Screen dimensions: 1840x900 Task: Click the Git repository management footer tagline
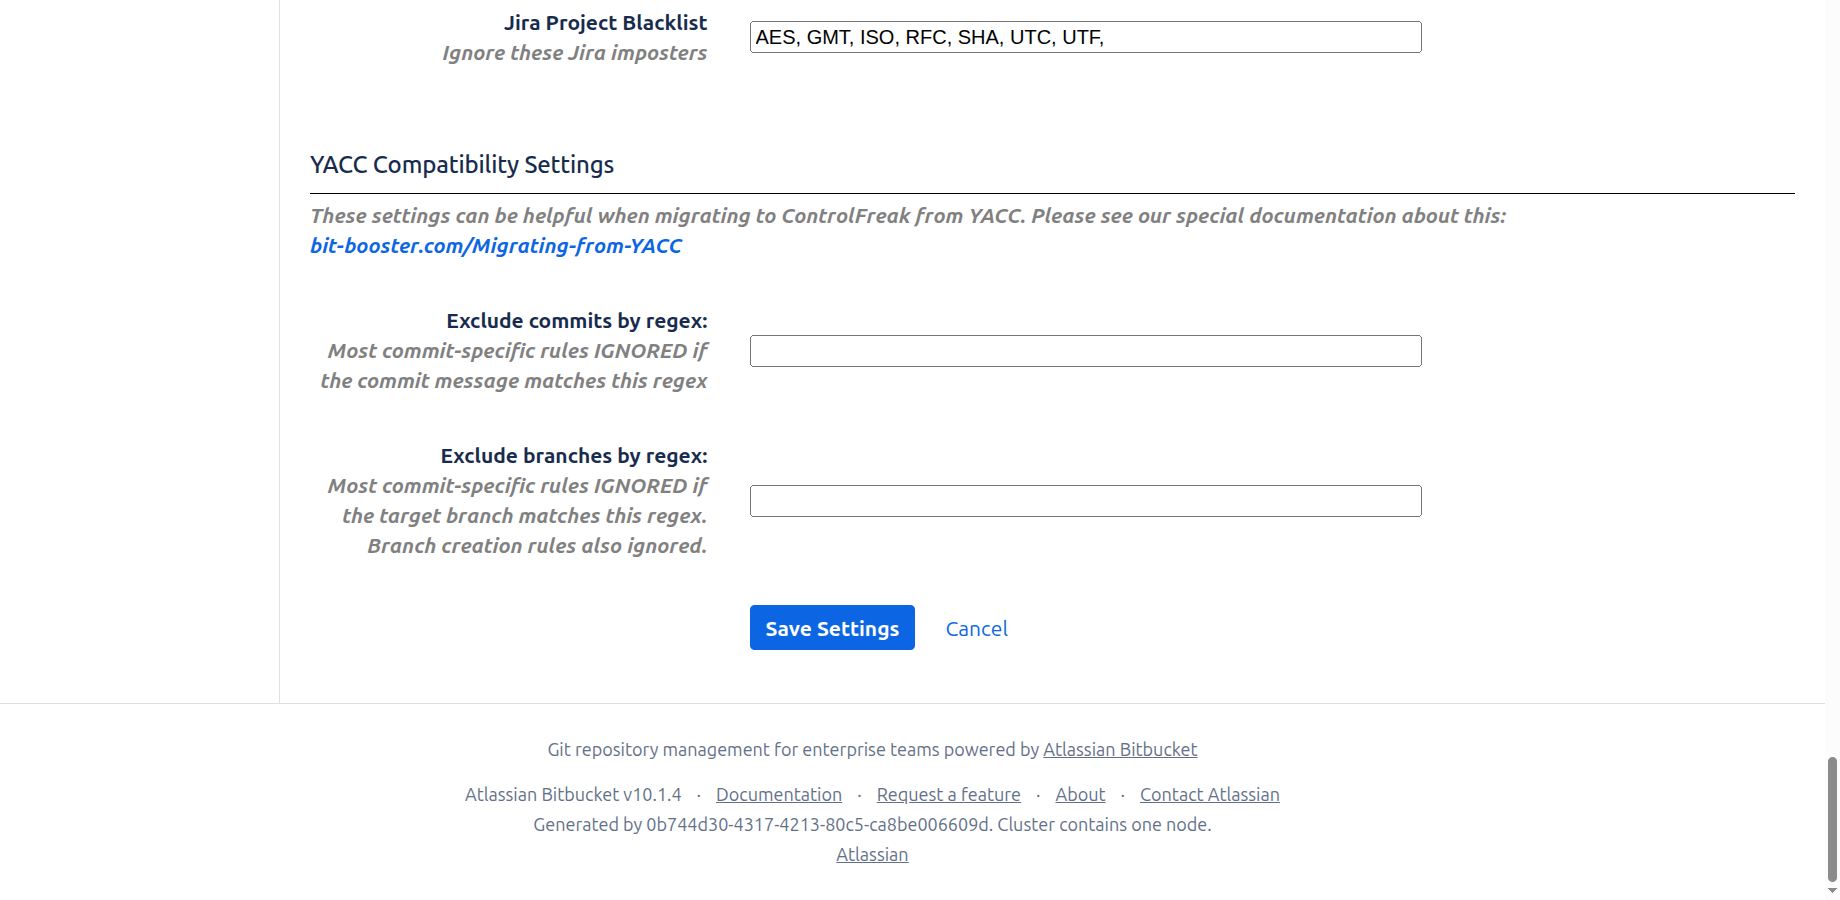793,749
